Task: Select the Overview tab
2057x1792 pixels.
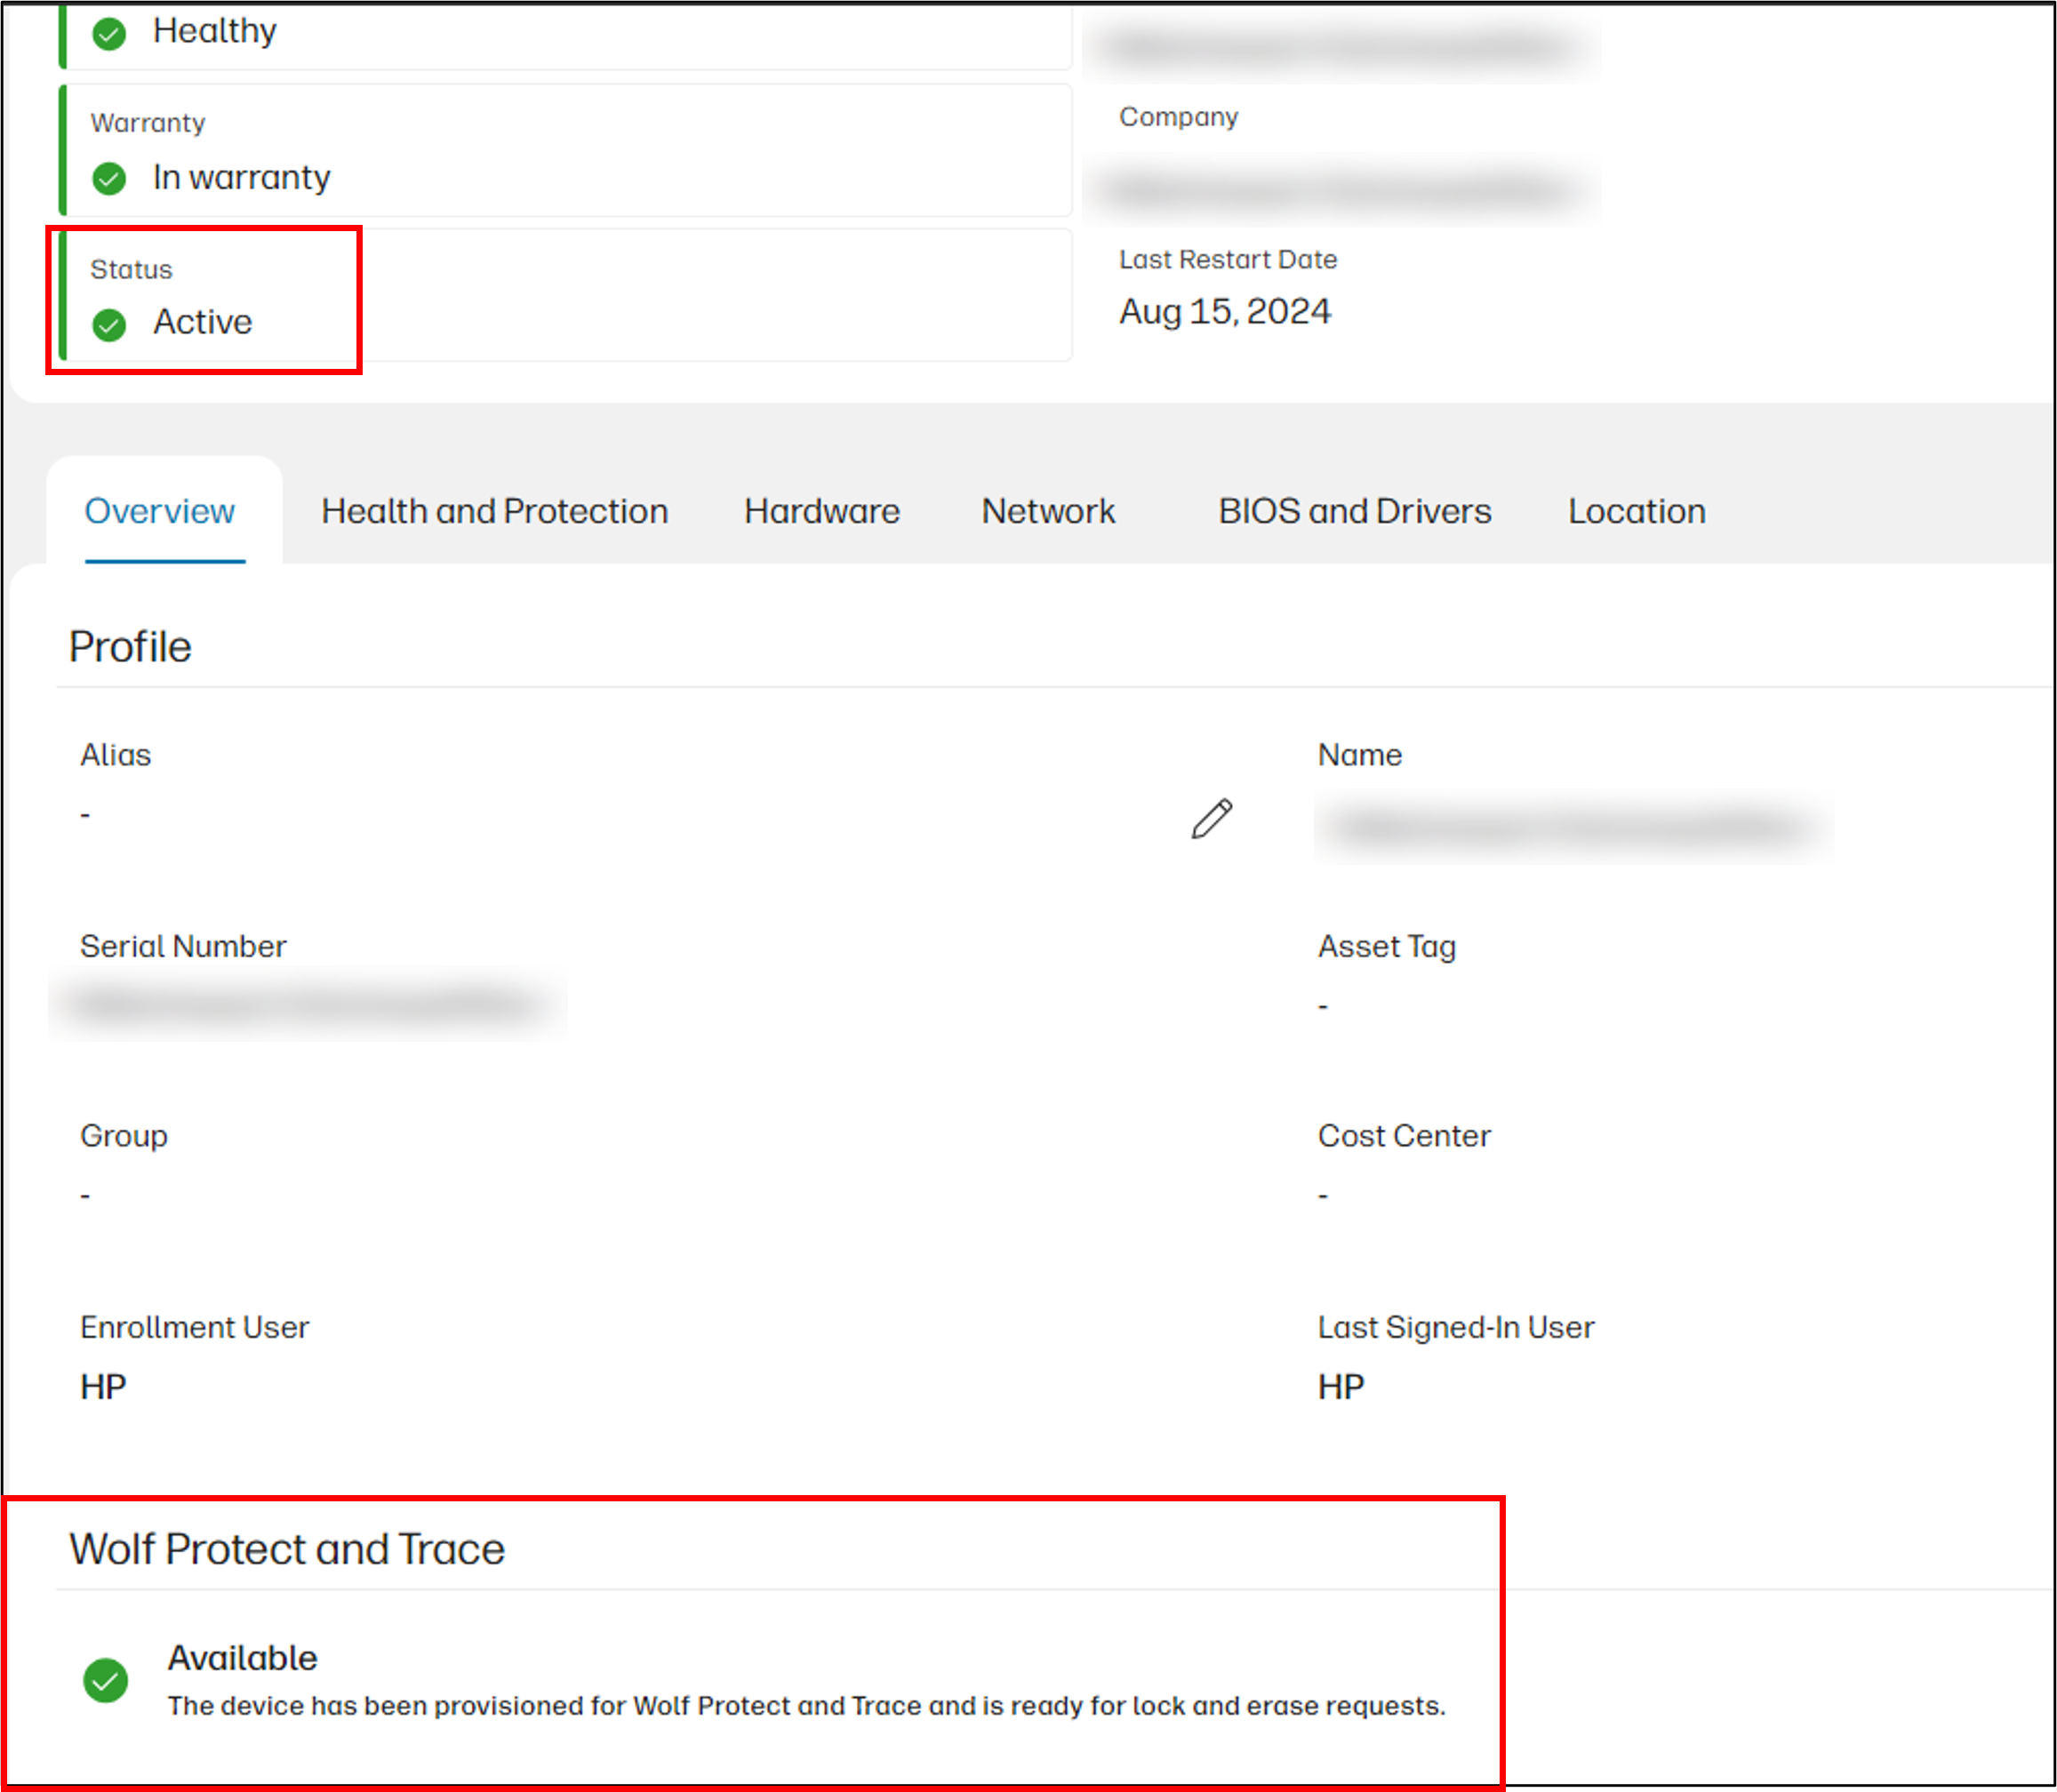Action: point(160,511)
